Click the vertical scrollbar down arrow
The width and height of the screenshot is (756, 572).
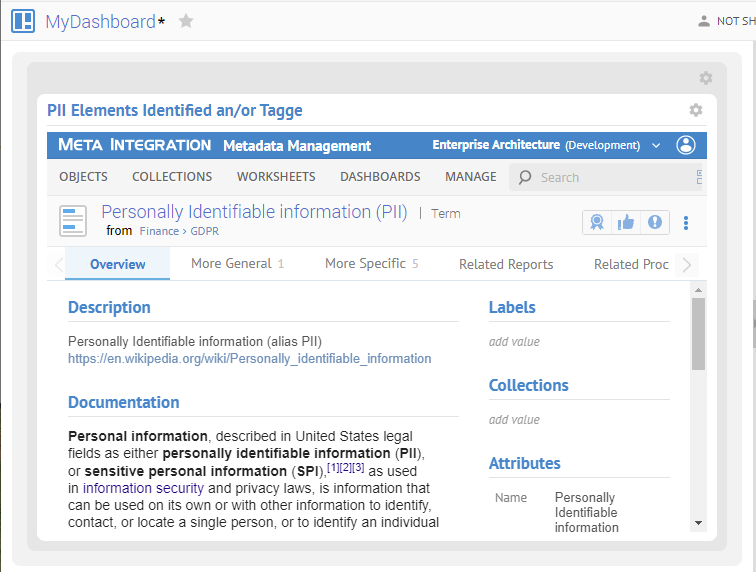[x=698, y=522]
